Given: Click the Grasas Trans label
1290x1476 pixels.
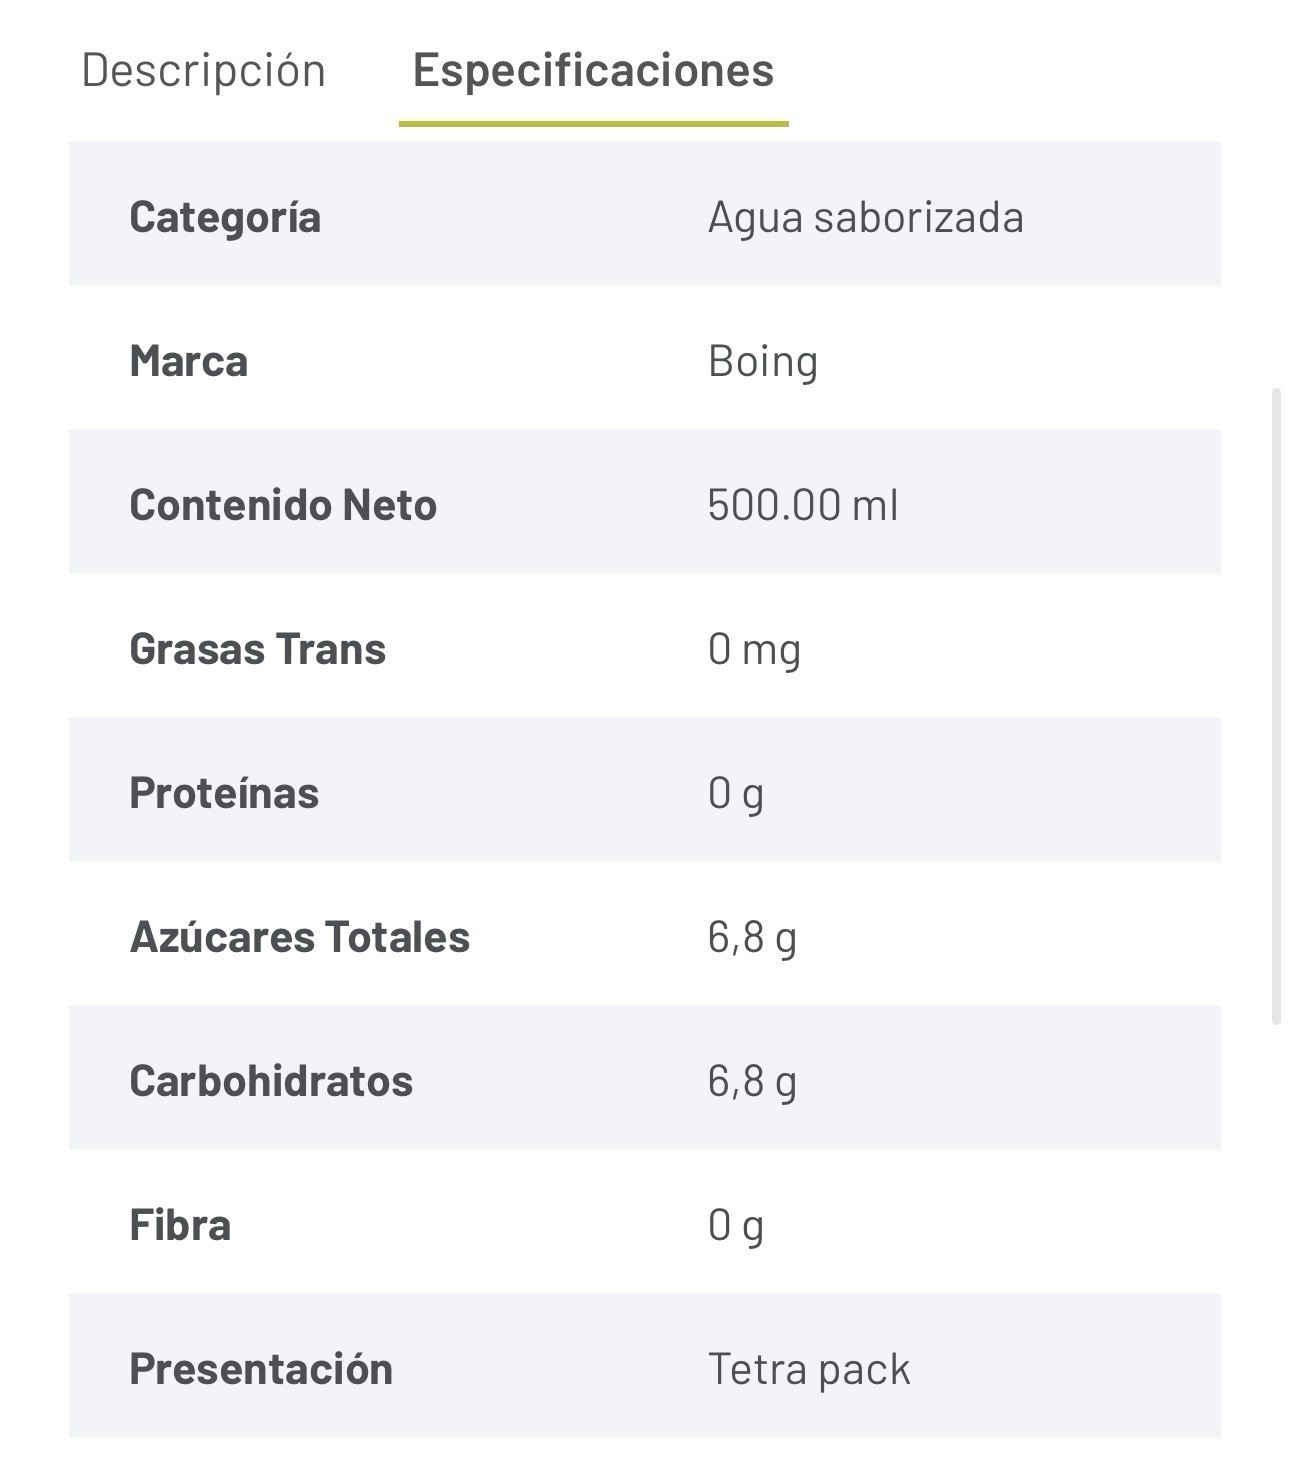Looking at the screenshot, I should (258, 649).
